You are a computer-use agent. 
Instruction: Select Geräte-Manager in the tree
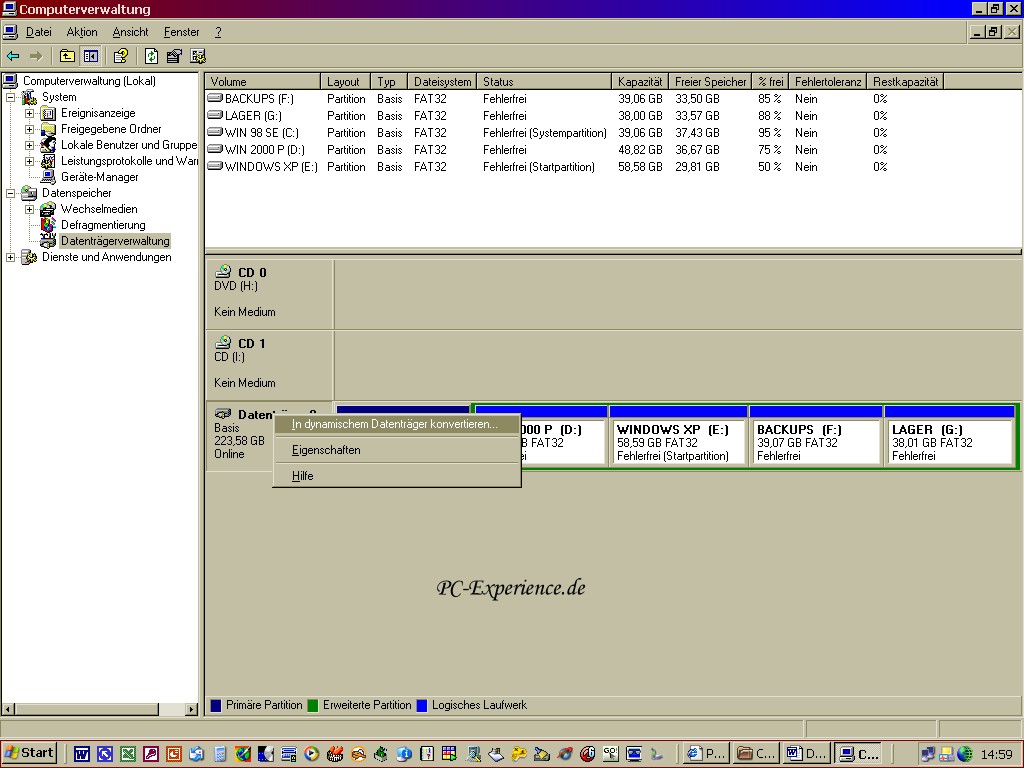click(x=99, y=177)
